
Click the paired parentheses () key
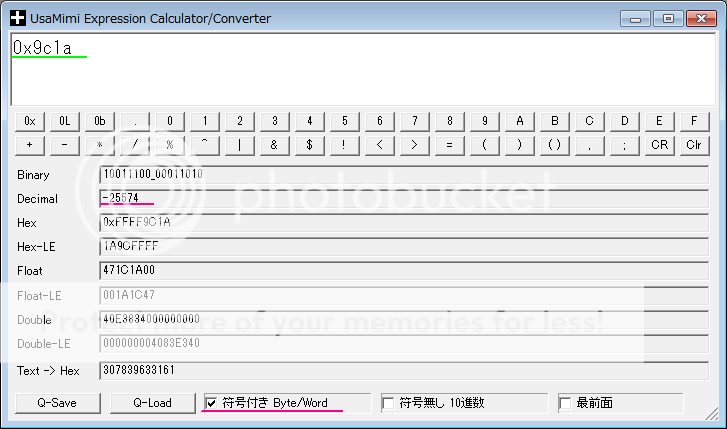click(555, 145)
